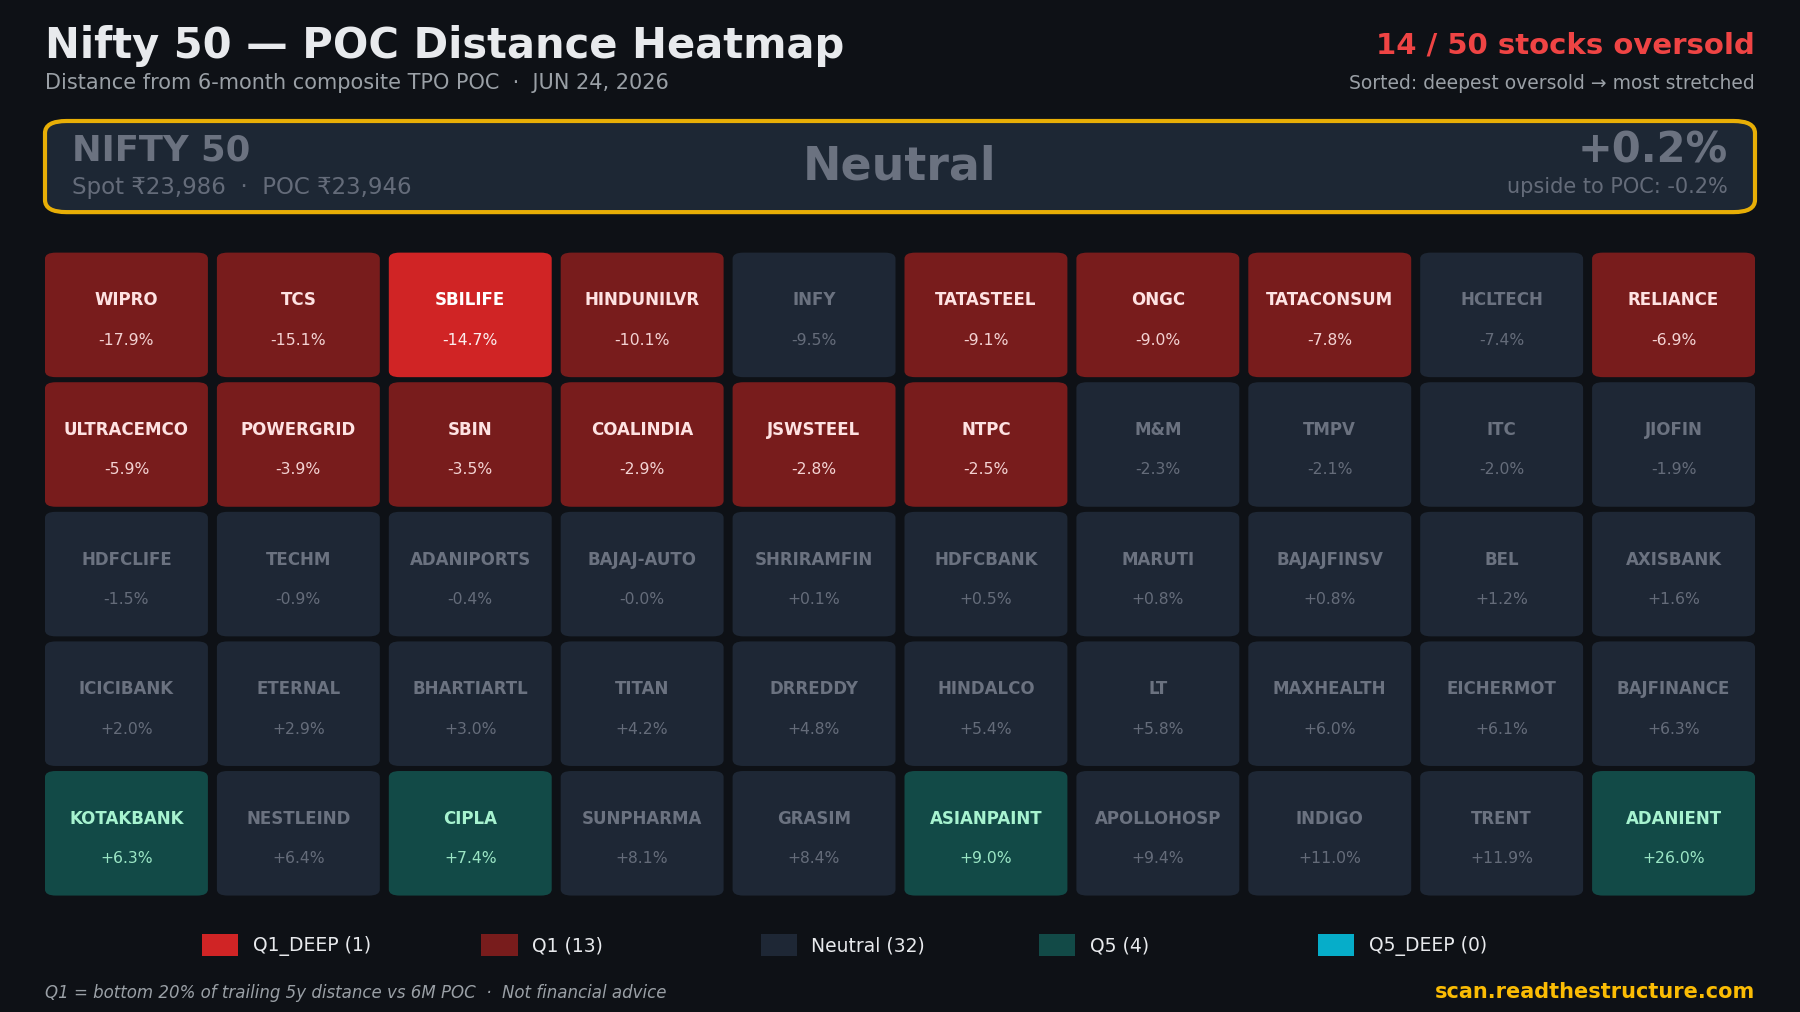Select the ADANIENT tile
This screenshot has width=1800, height=1012.
1674,833
